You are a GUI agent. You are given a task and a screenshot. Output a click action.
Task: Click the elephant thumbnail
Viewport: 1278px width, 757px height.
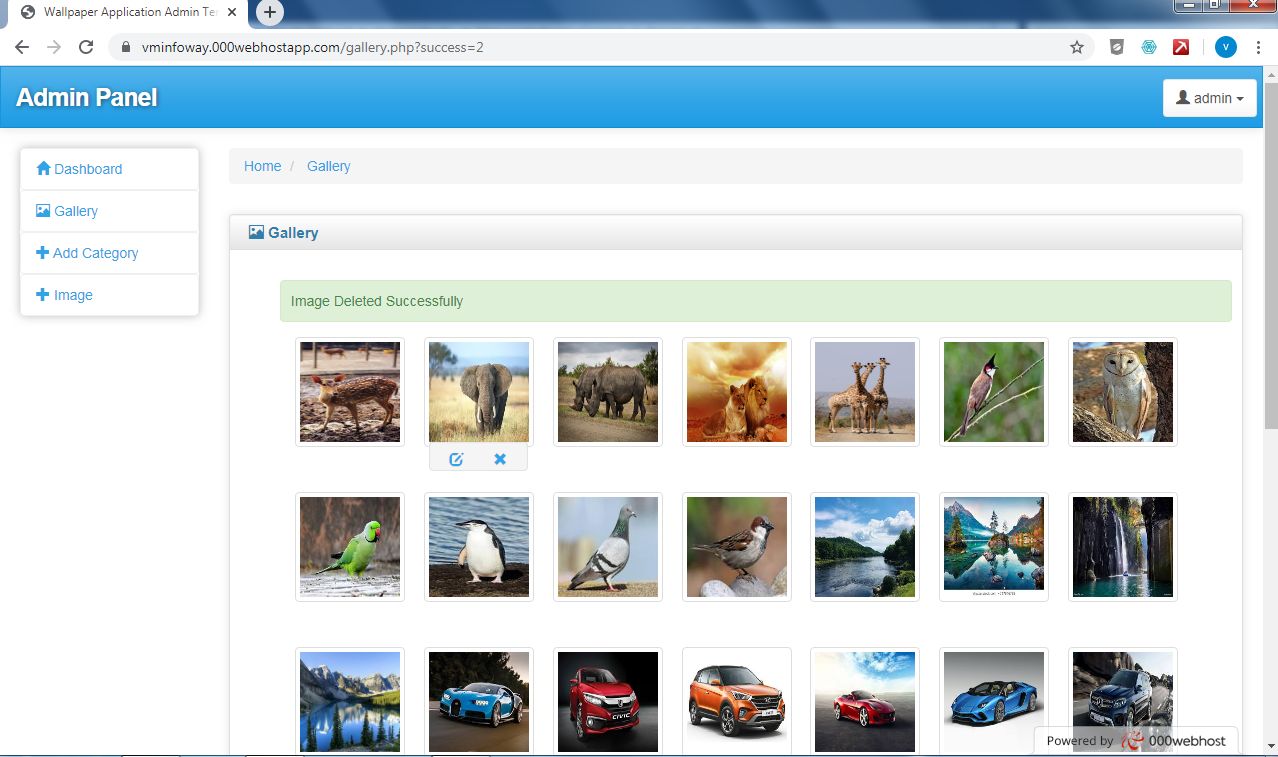pyautogui.click(x=479, y=392)
